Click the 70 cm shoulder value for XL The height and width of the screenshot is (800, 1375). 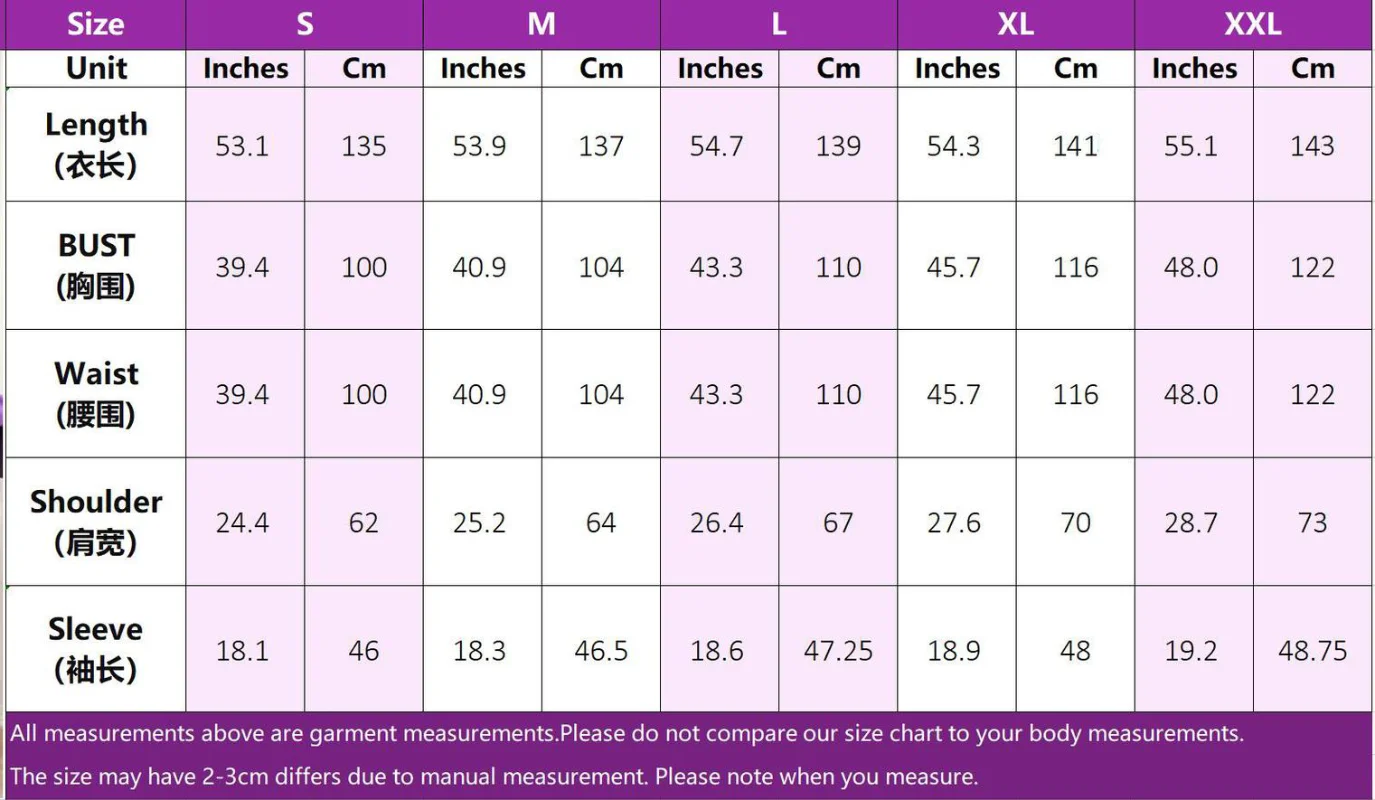pos(1075,523)
